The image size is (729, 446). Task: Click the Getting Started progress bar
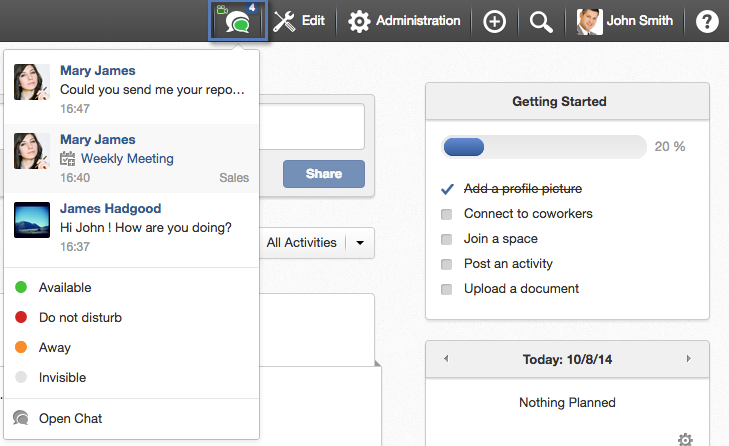(x=543, y=147)
